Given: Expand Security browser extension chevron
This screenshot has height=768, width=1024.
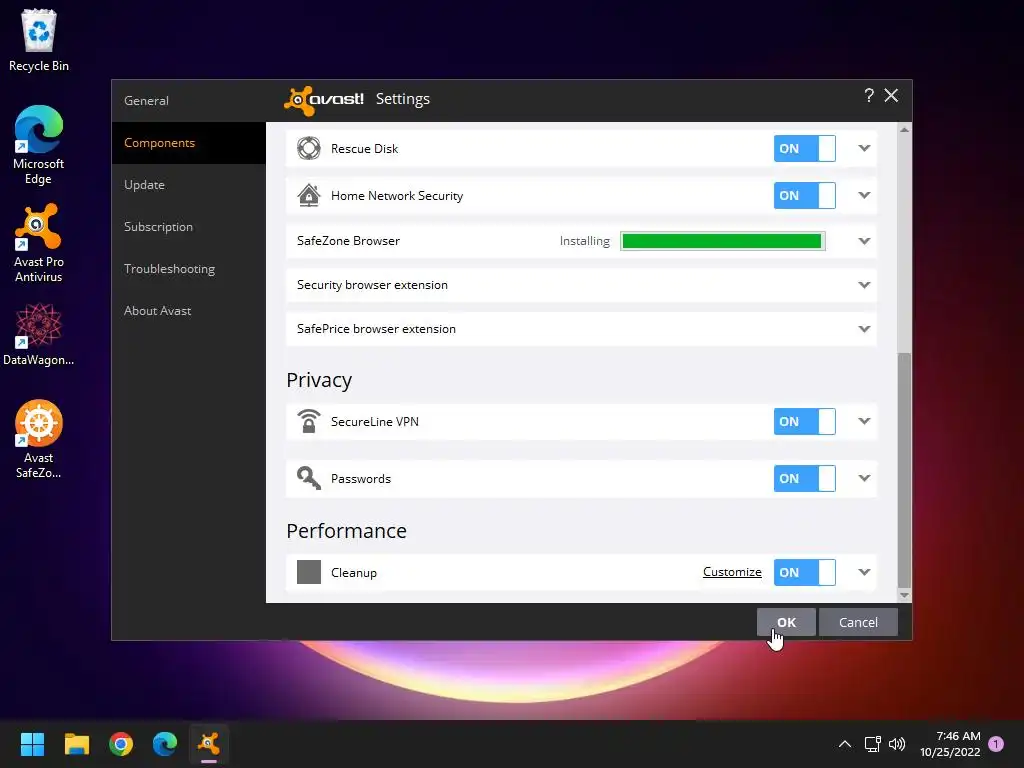Looking at the screenshot, I should pos(864,285).
